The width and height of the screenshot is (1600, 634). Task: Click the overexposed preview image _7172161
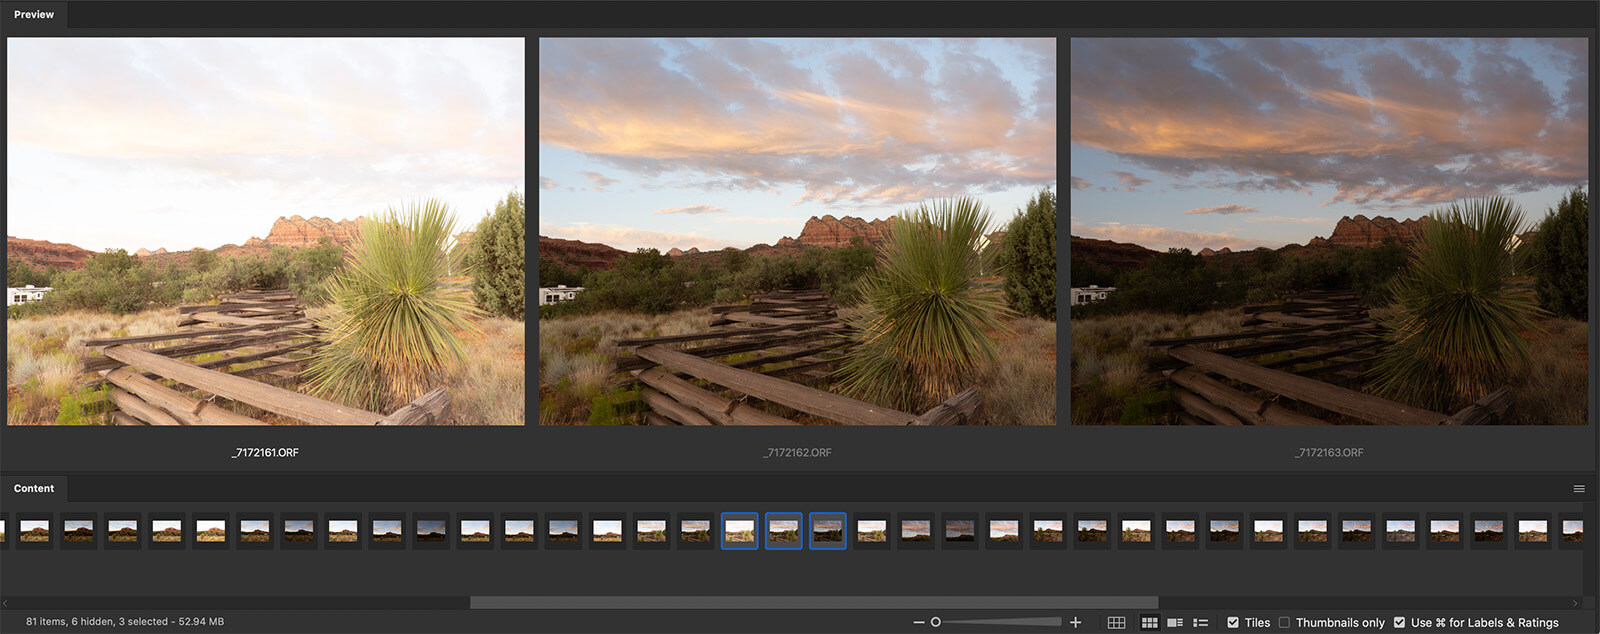click(x=265, y=231)
